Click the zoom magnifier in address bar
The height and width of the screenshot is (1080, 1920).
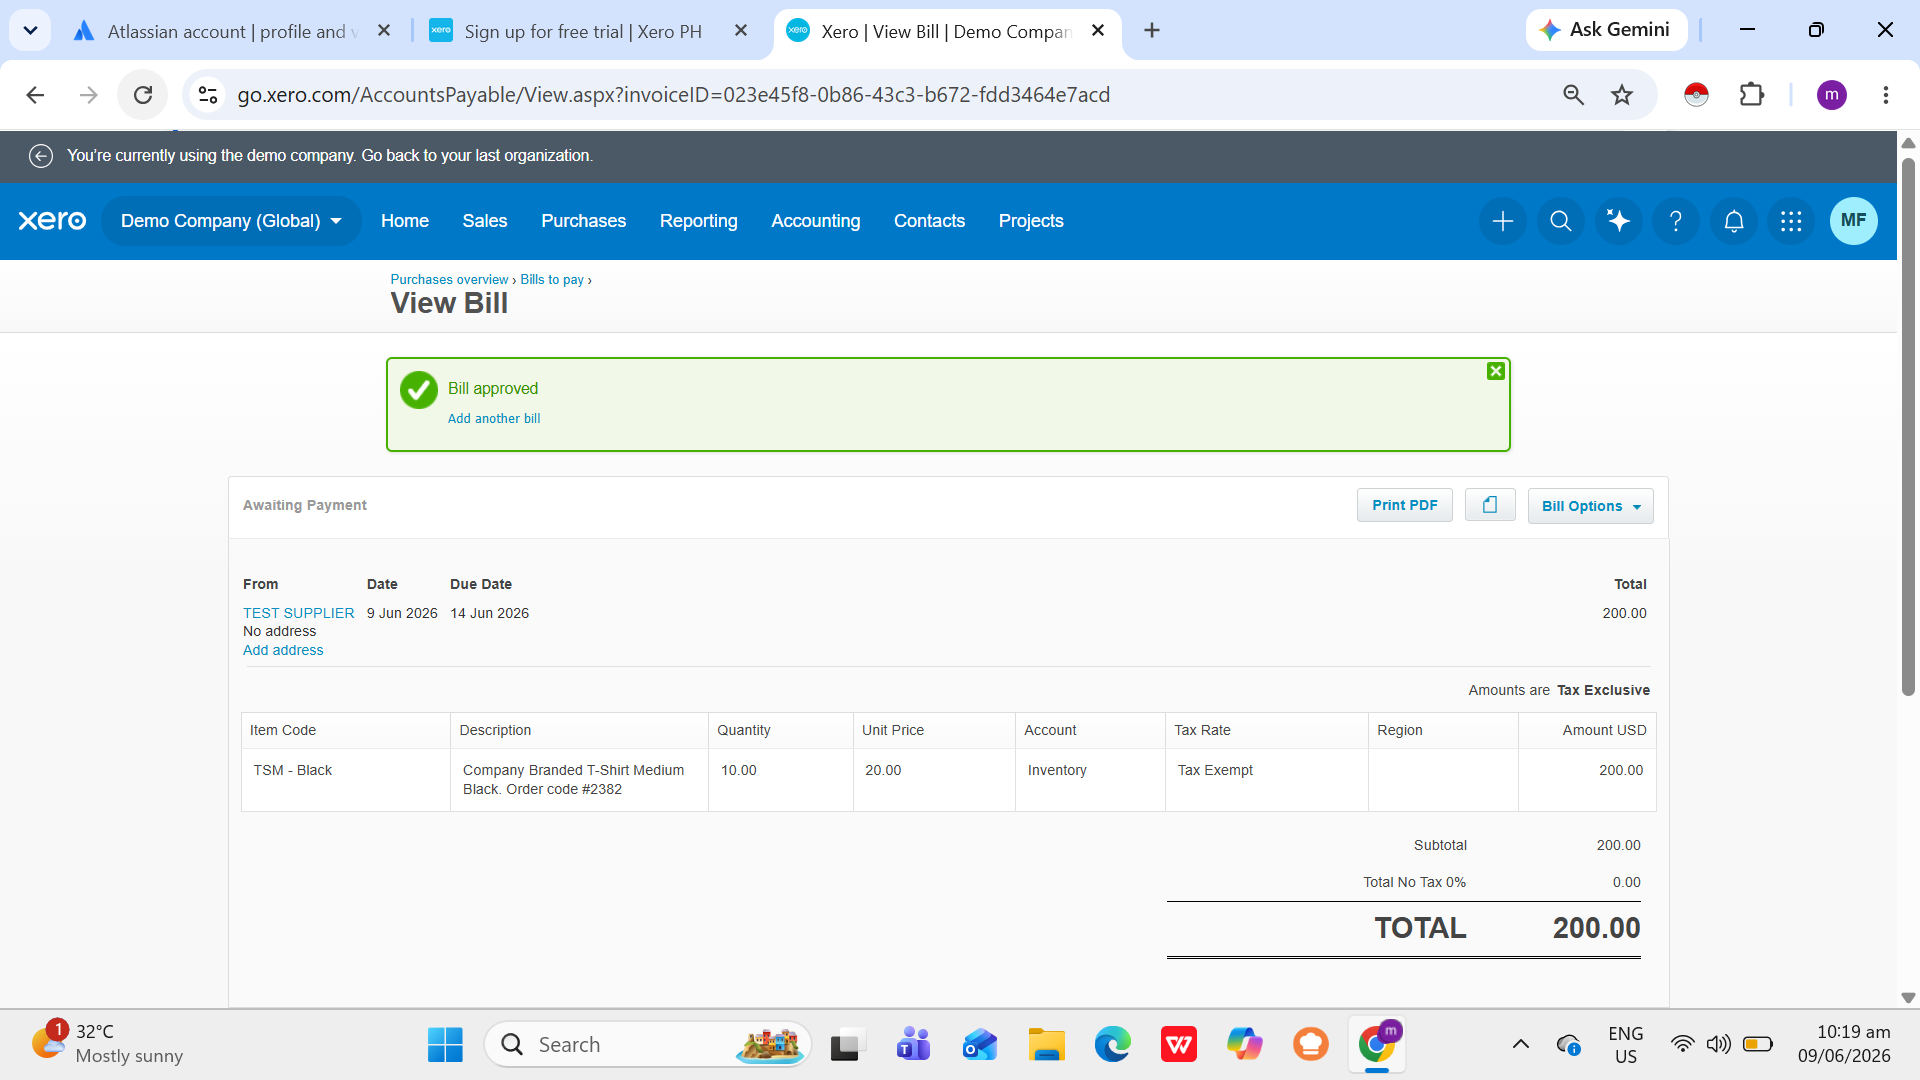[1573, 95]
